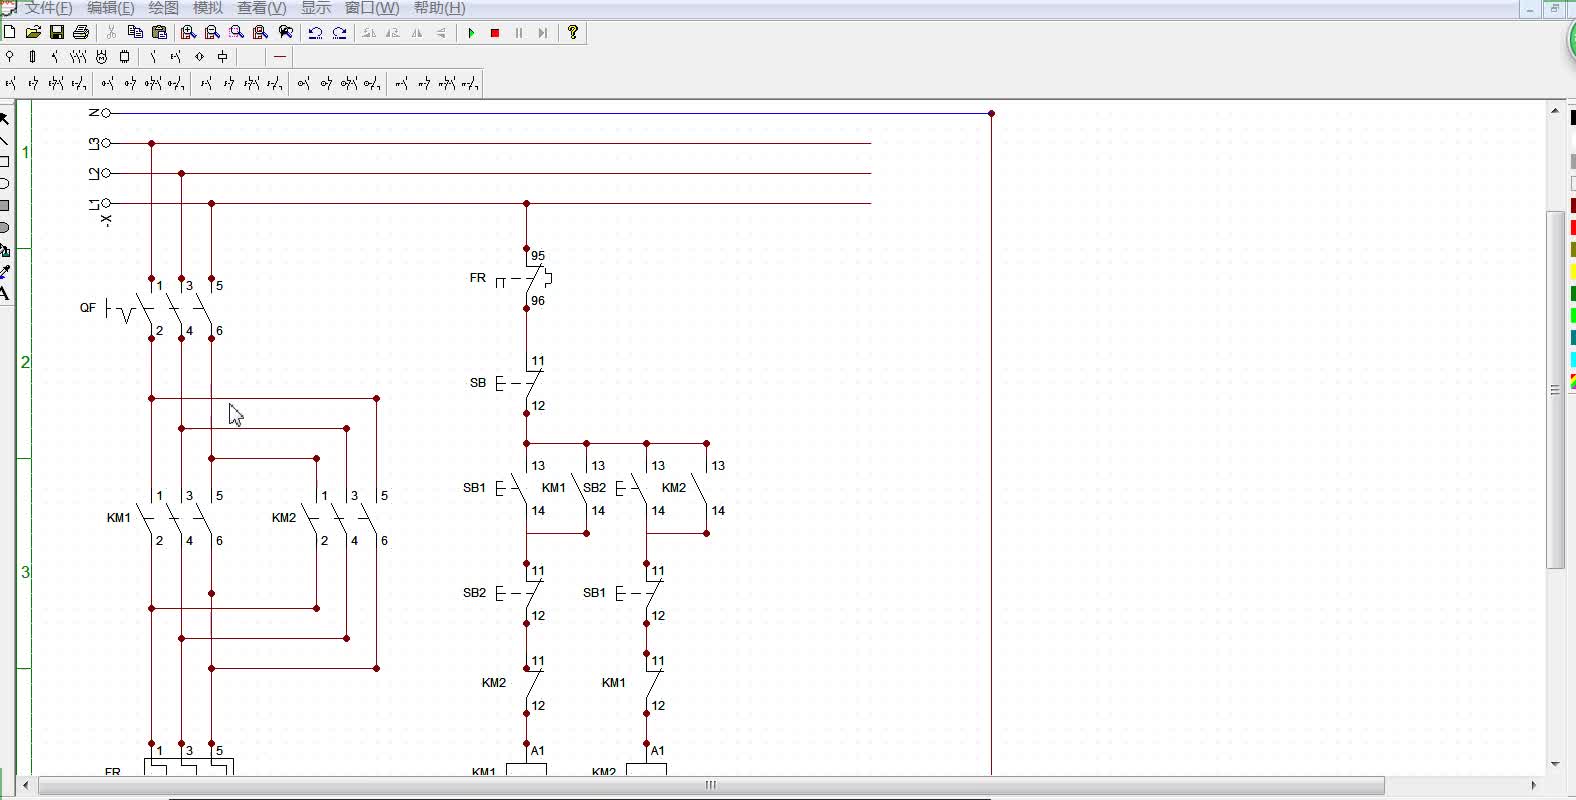The height and width of the screenshot is (800, 1576).
Task: Print the circuit diagram
Action: point(82,33)
